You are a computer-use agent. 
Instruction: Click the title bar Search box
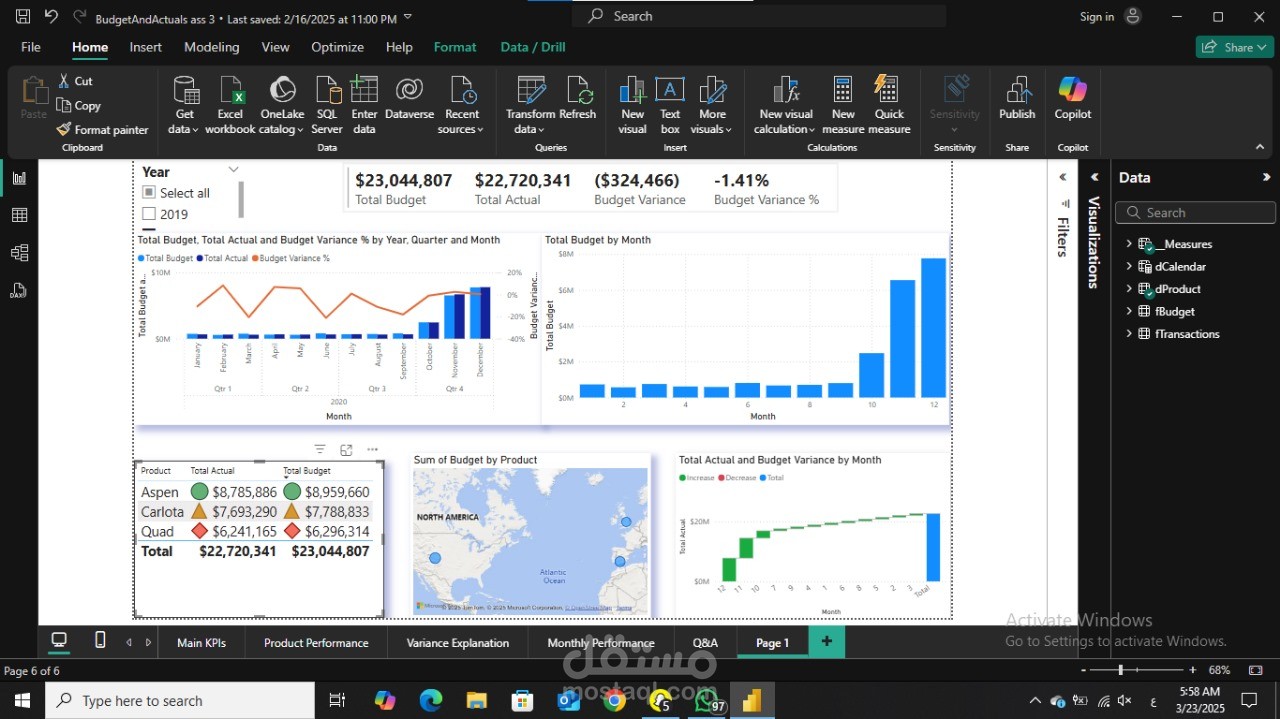coord(759,16)
